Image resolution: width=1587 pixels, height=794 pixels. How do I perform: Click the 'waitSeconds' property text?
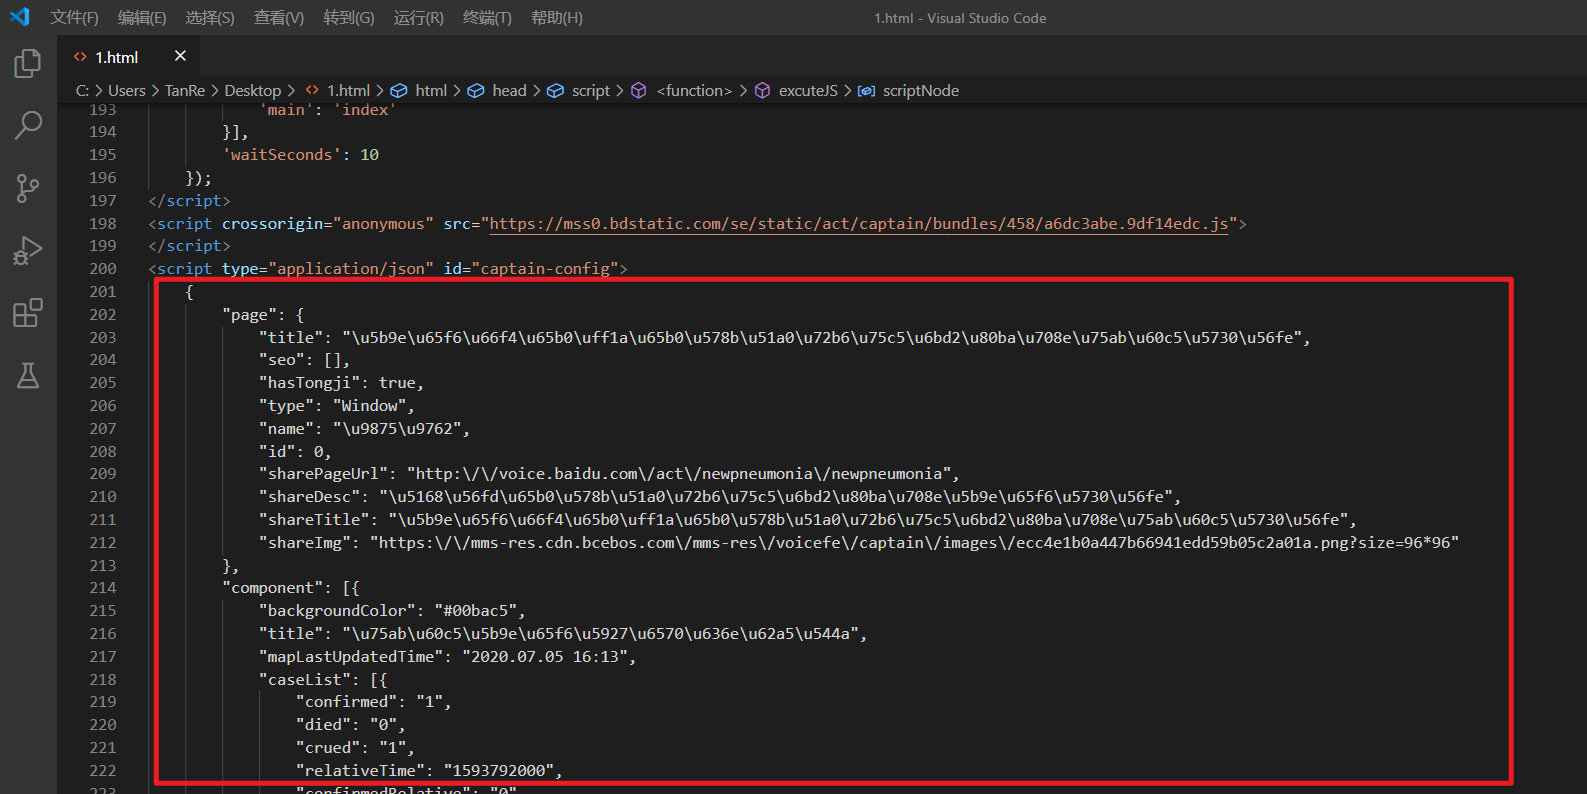(x=281, y=154)
